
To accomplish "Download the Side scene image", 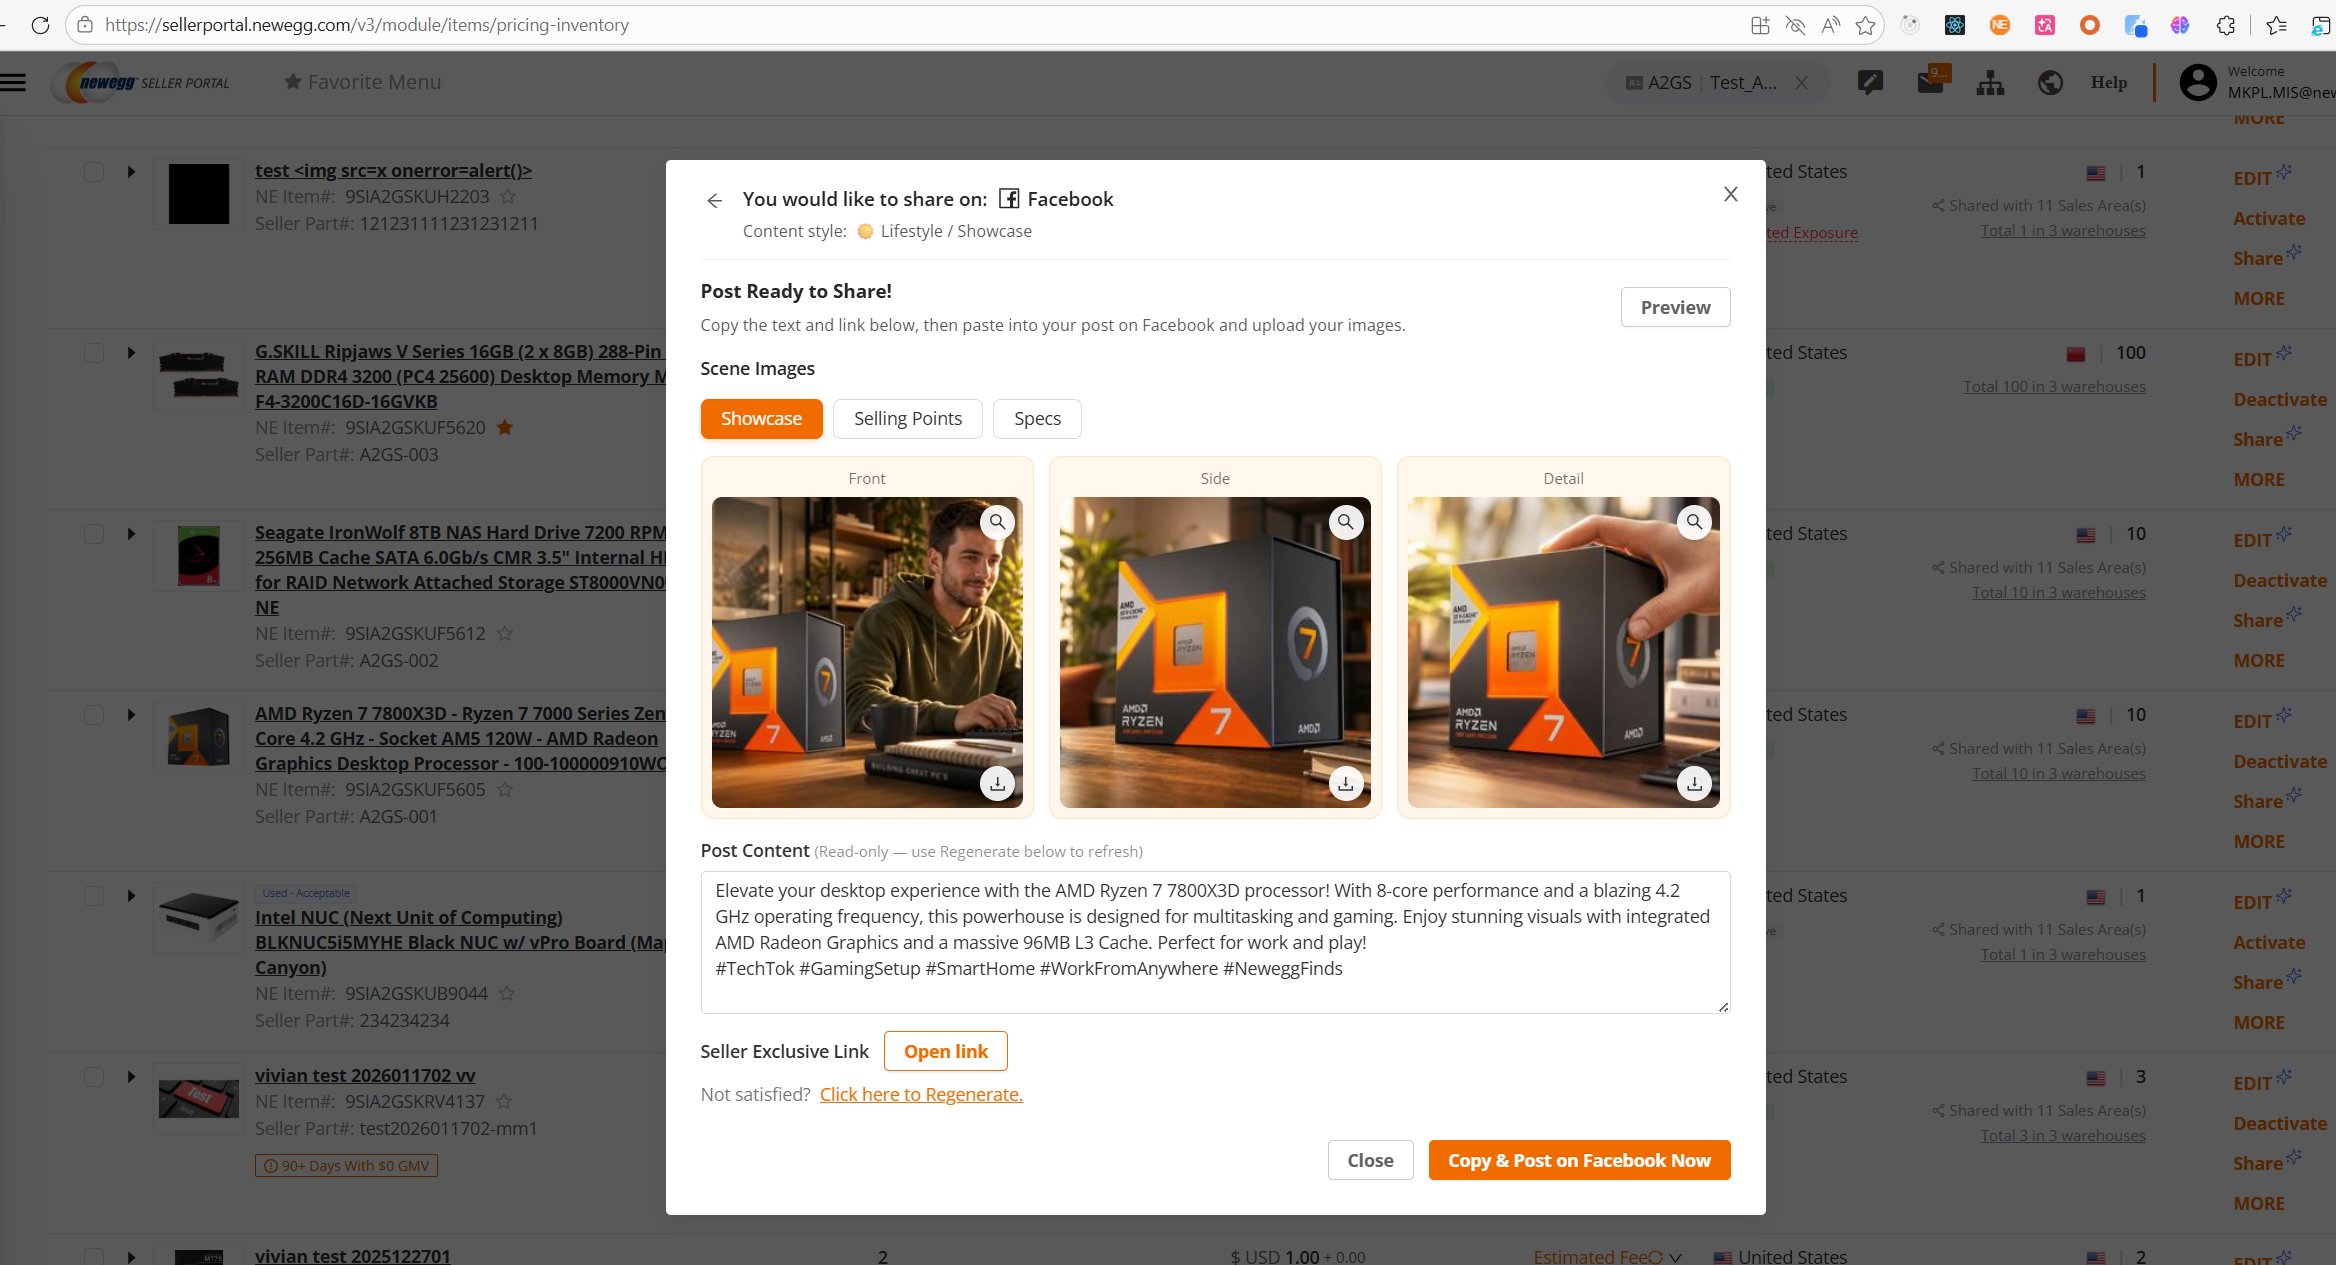I will coord(1346,783).
